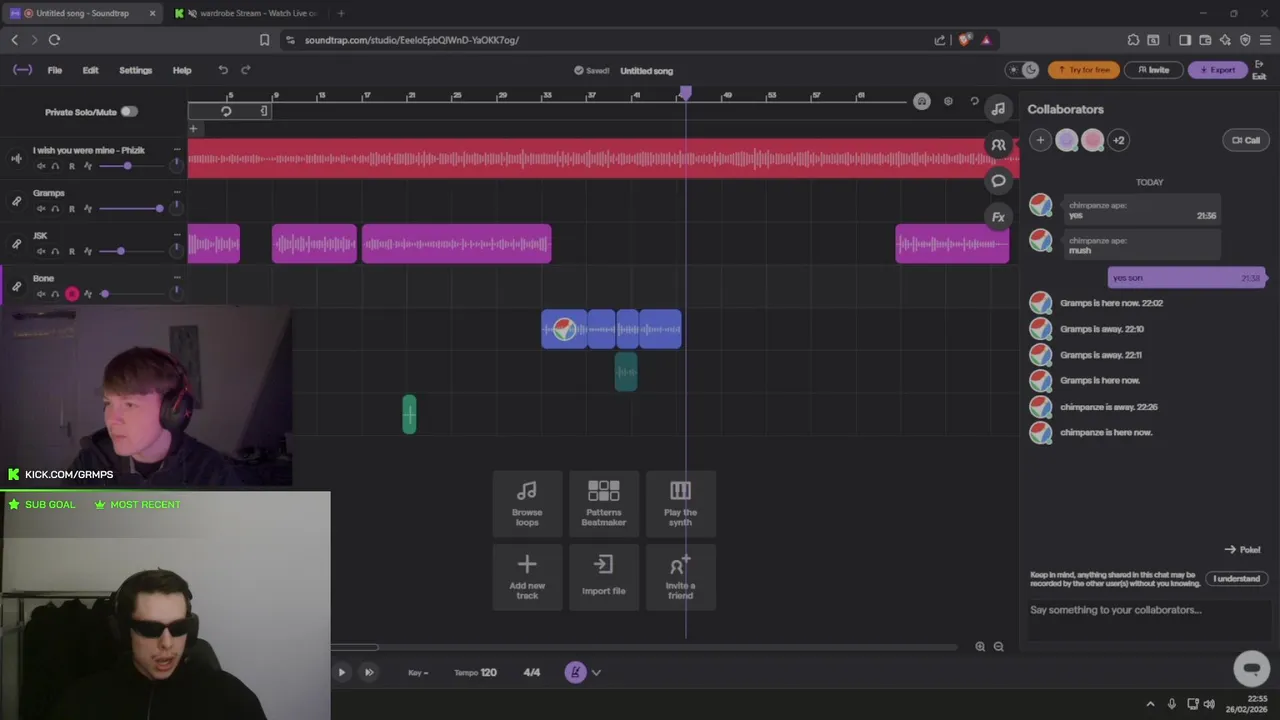This screenshot has height=720, width=1280.
Task: Click the Invite button
Action: click(1152, 70)
